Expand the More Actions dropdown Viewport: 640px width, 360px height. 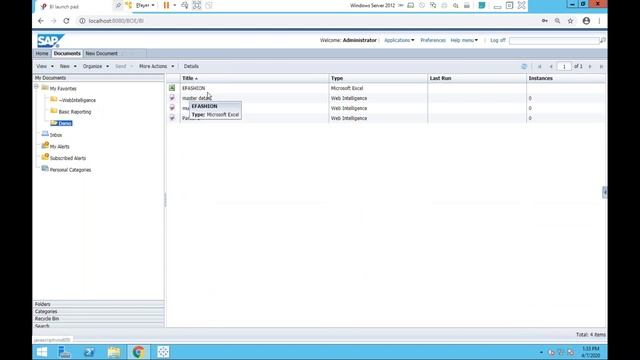pos(156,66)
